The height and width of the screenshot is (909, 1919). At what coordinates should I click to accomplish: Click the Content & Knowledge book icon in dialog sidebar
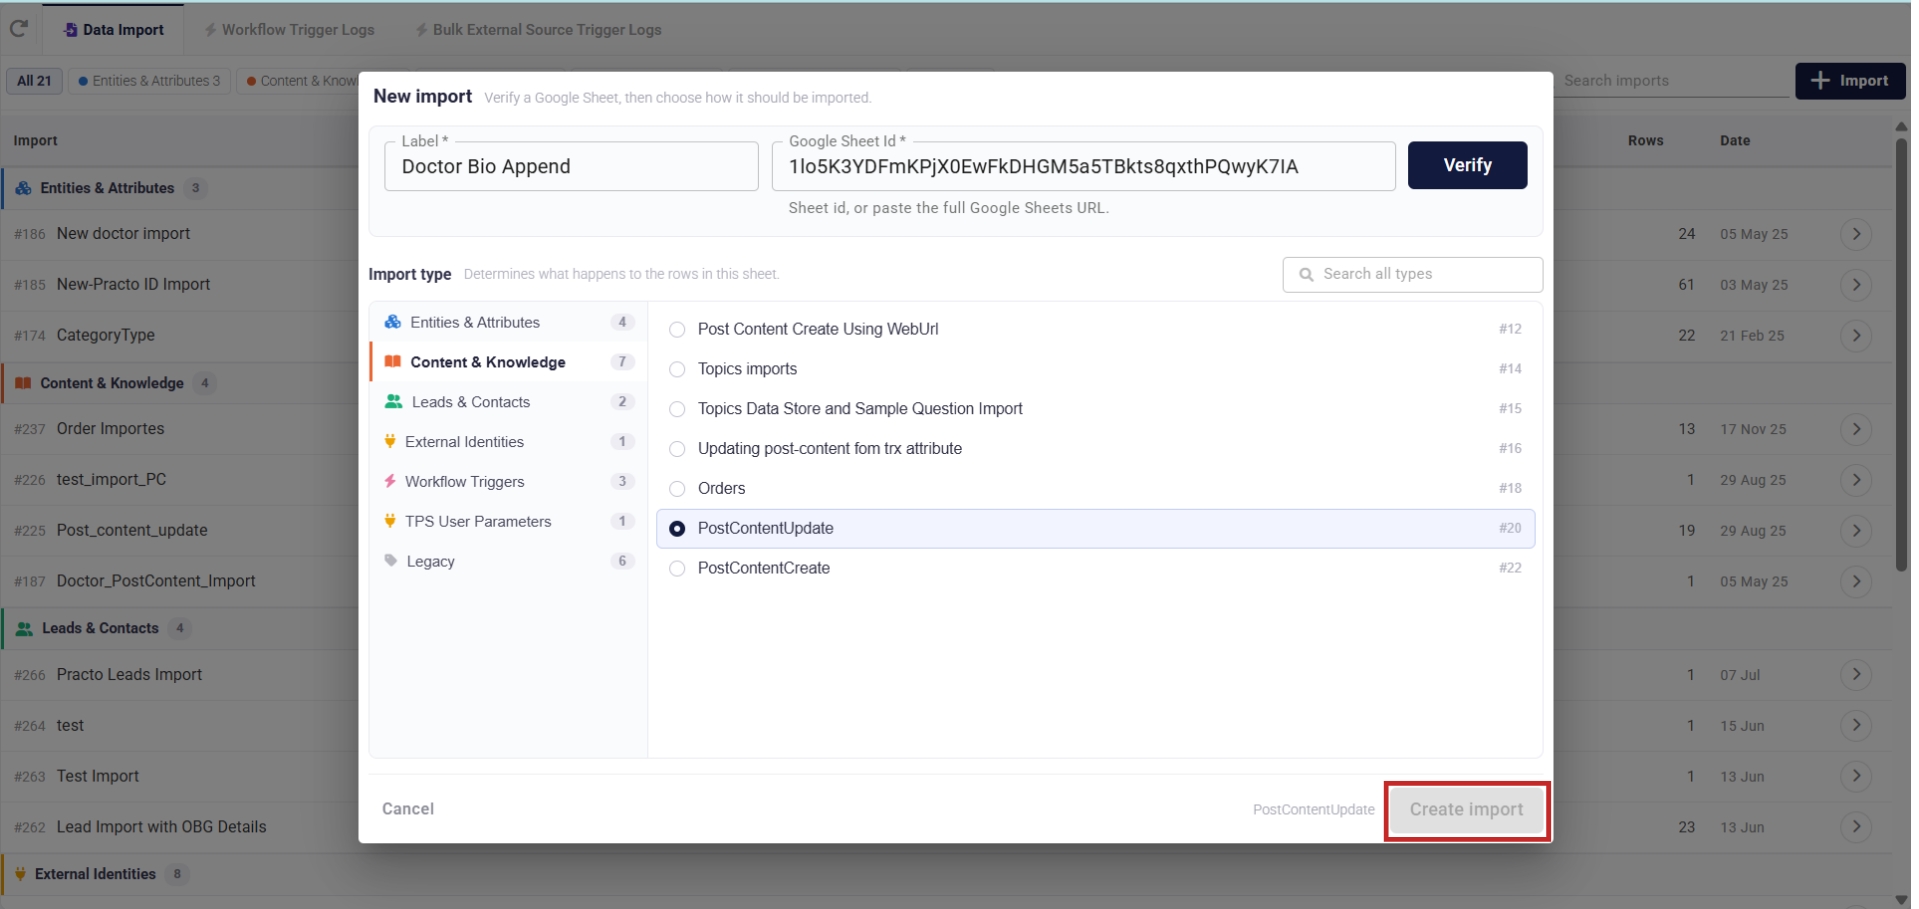coord(393,362)
